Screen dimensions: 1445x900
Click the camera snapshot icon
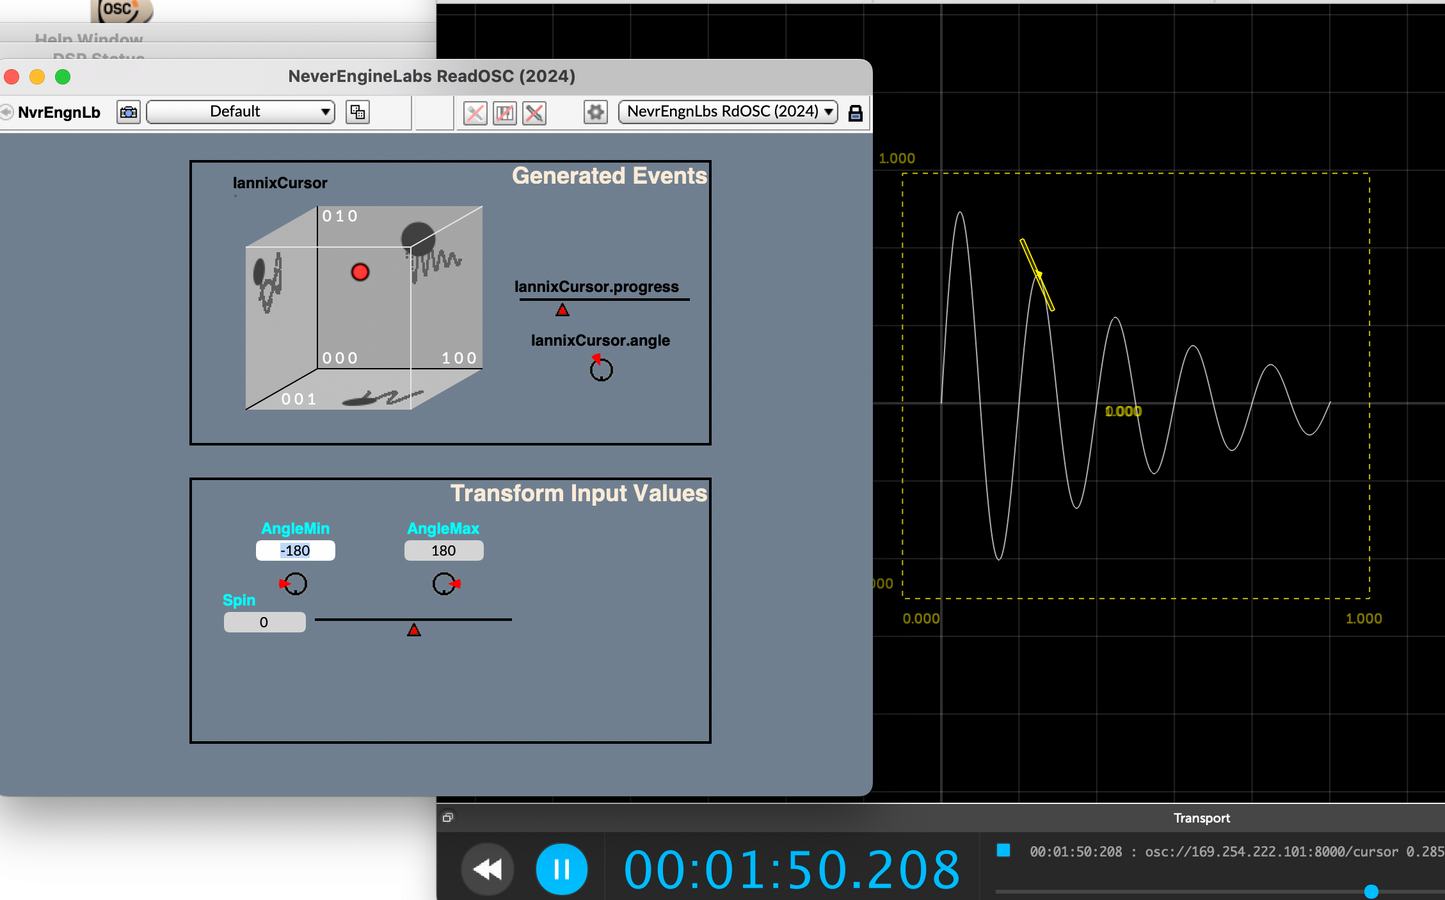(128, 112)
